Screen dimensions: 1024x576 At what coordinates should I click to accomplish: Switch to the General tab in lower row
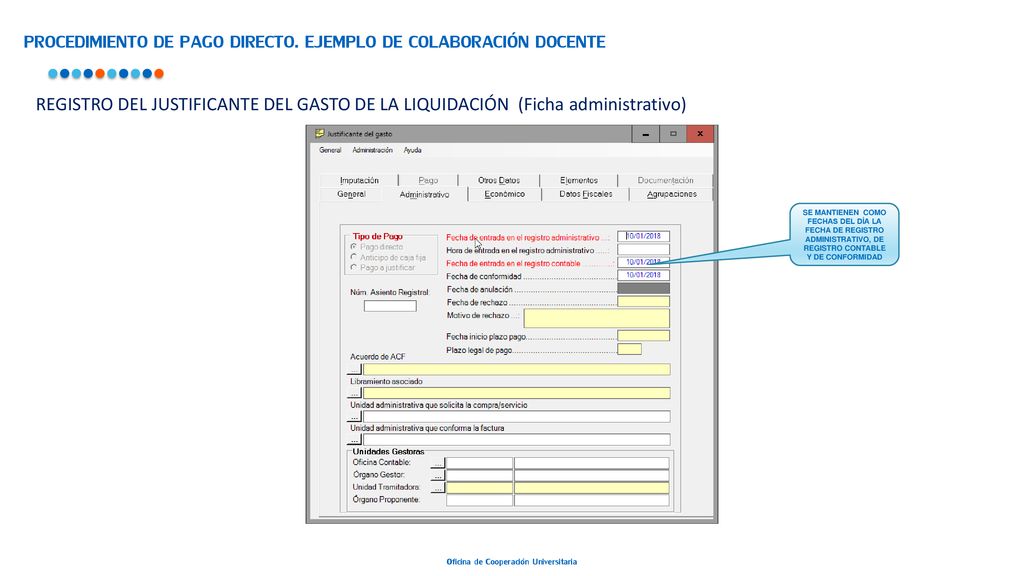point(351,194)
